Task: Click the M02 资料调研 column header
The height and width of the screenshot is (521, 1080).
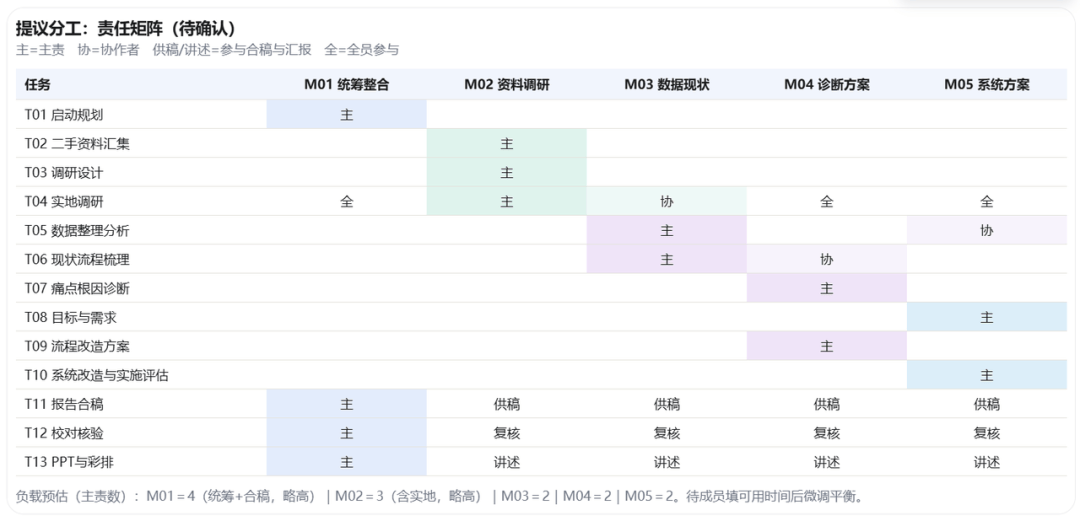Action: click(507, 85)
